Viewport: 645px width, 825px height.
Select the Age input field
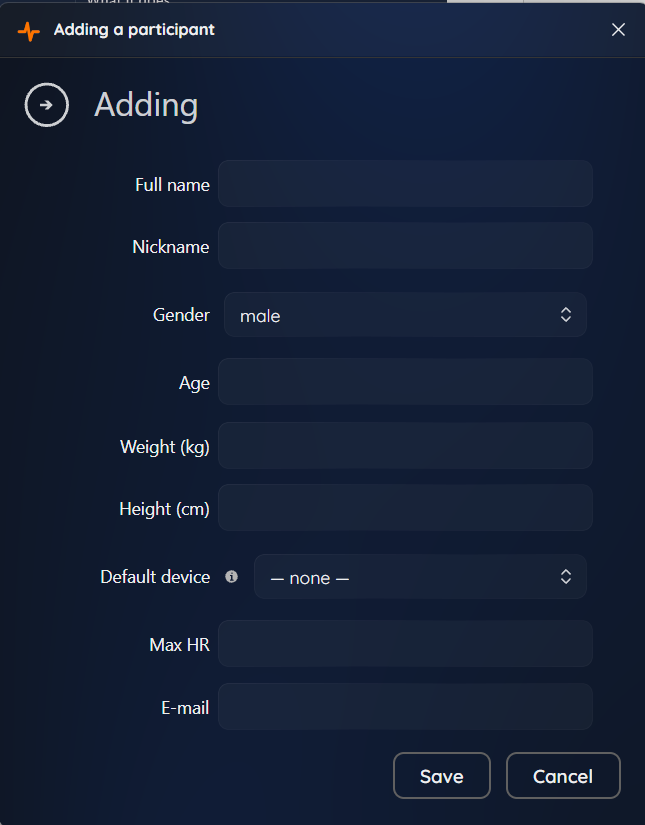tap(405, 381)
